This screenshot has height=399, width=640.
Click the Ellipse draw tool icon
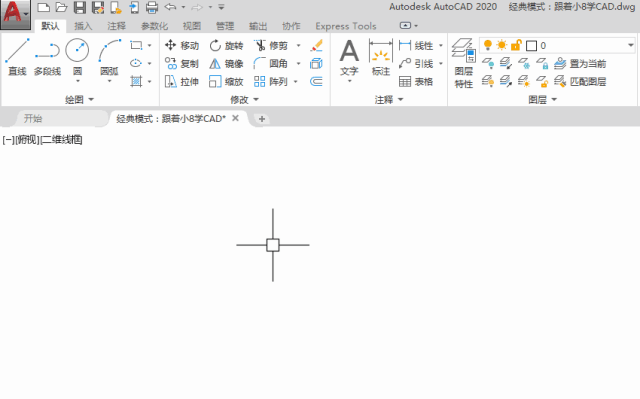point(136,63)
